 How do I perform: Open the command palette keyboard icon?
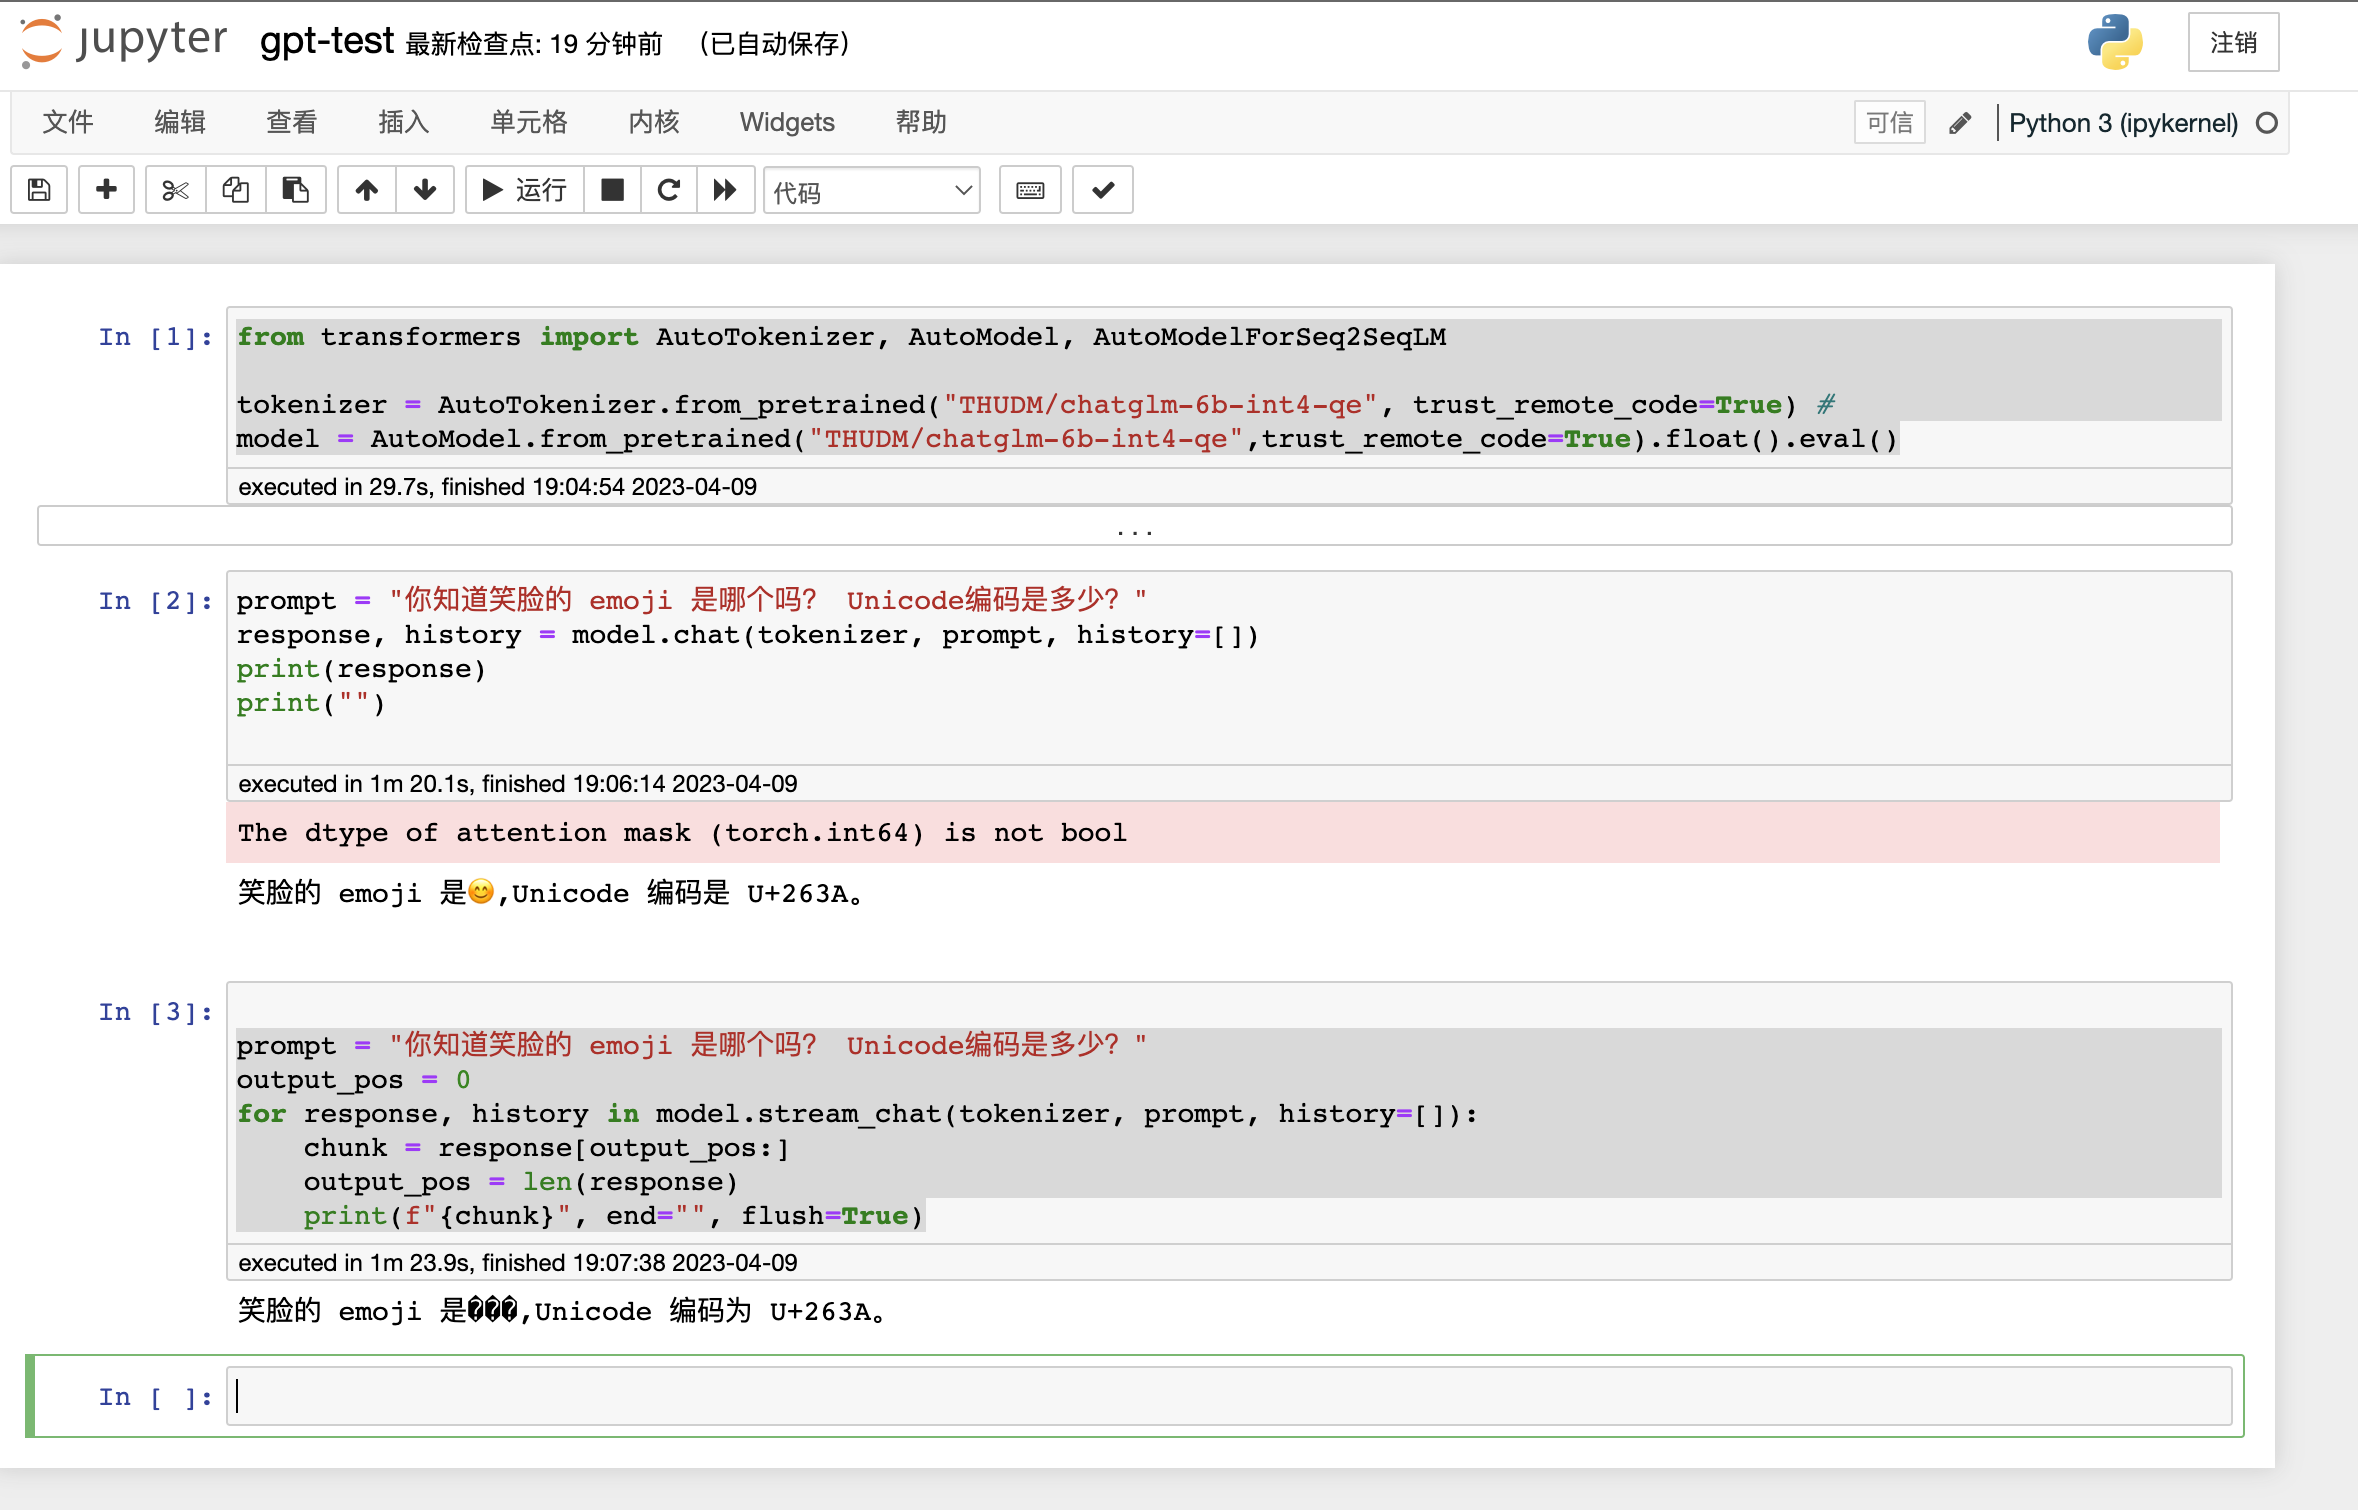(x=1030, y=190)
